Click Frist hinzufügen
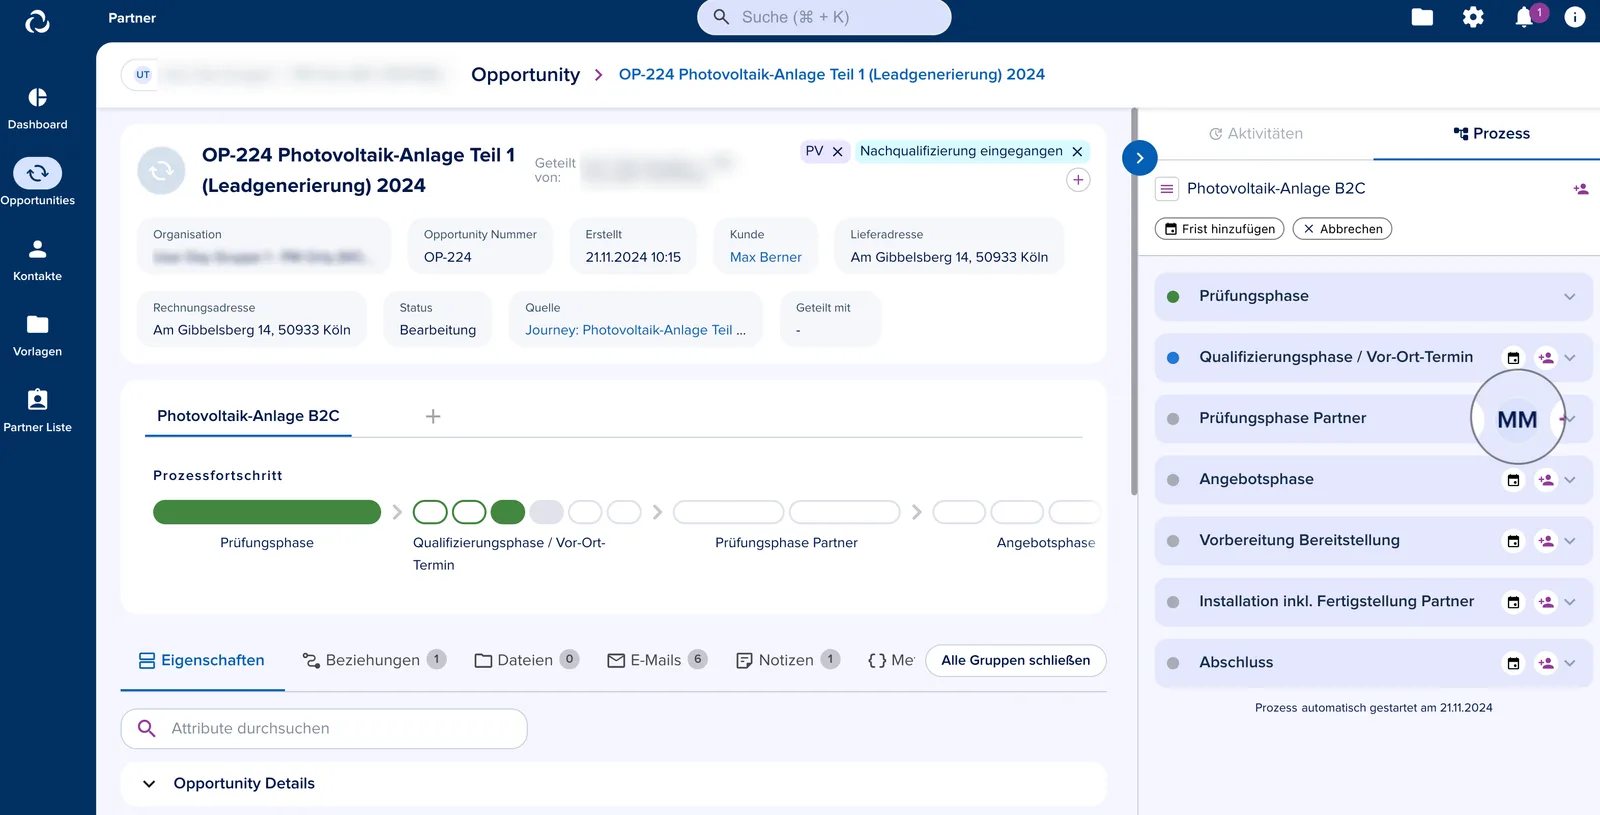 [x=1220, y=229]
